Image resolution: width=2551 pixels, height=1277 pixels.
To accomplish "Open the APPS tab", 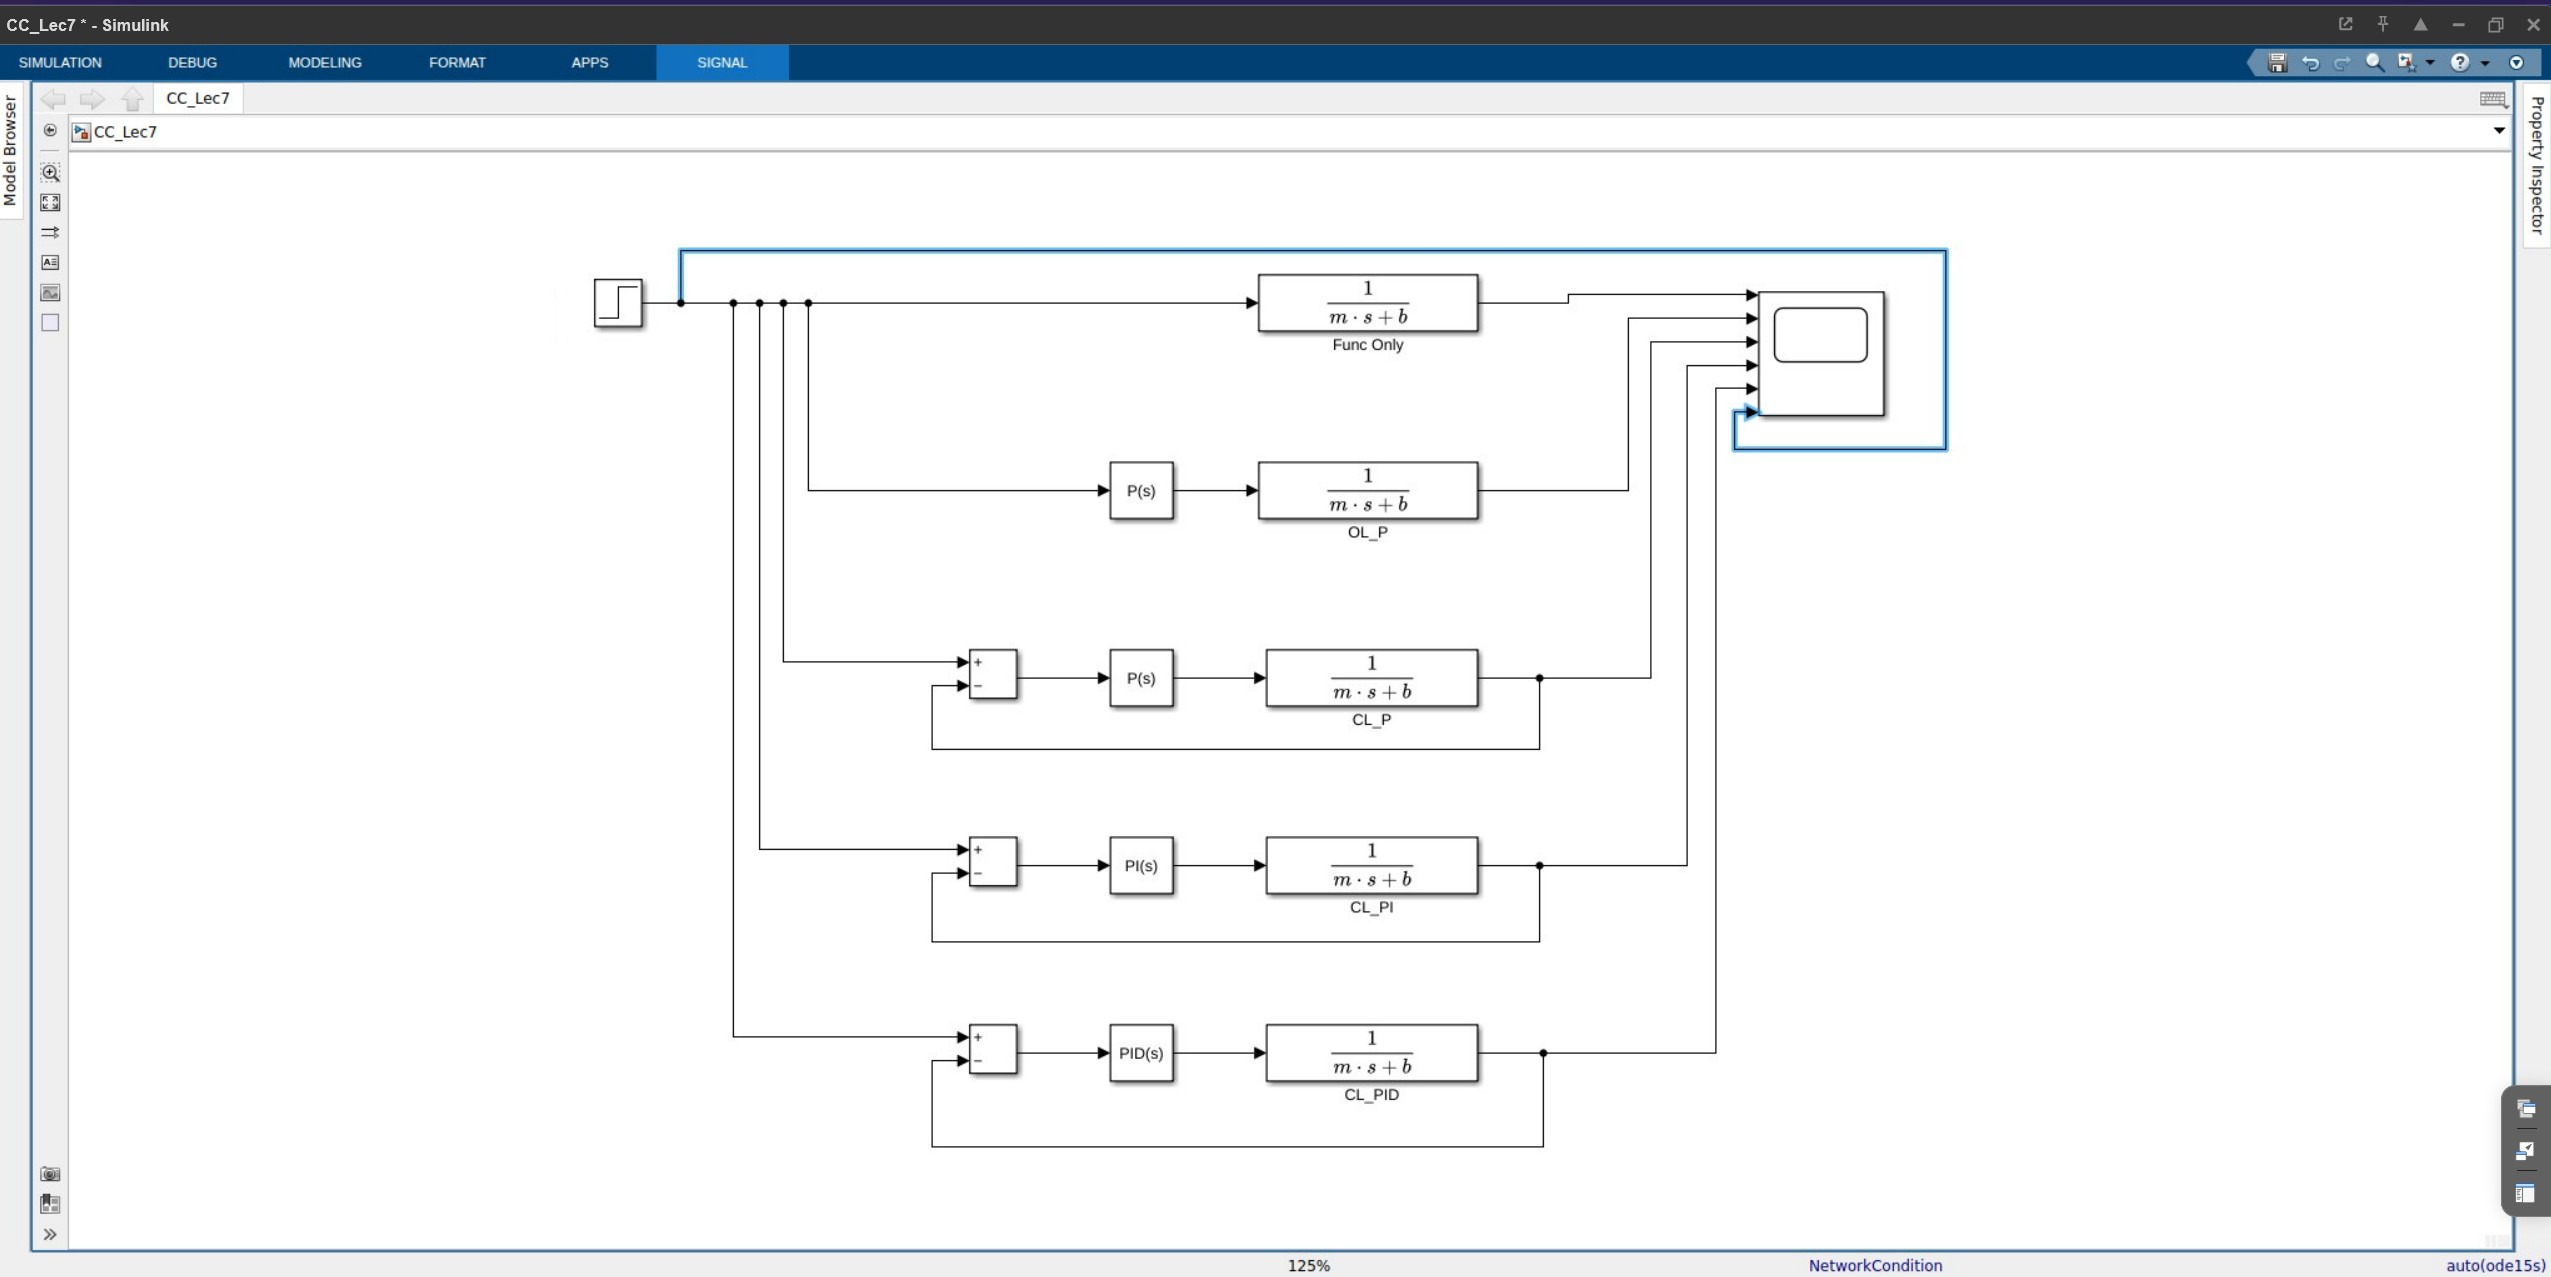I will point(590,62).
